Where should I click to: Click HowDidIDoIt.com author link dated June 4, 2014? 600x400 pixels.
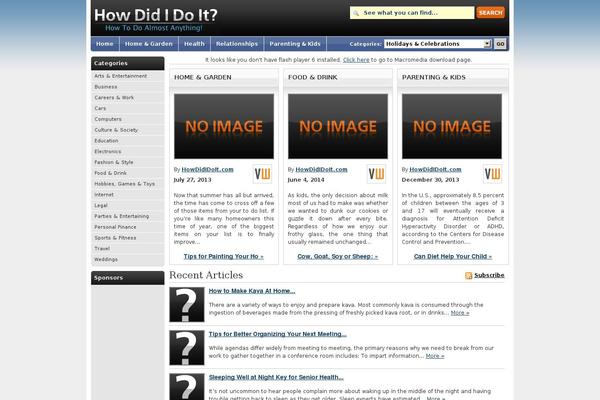pyautogui.click(x=321, y=170)
